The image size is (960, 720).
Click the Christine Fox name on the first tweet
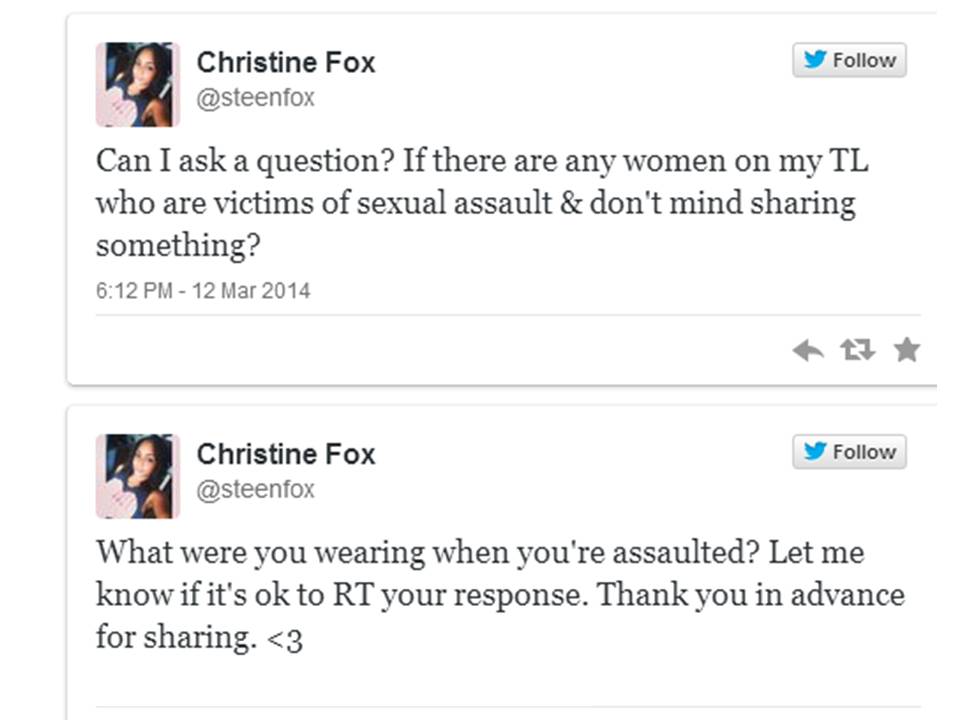point(286,62)
